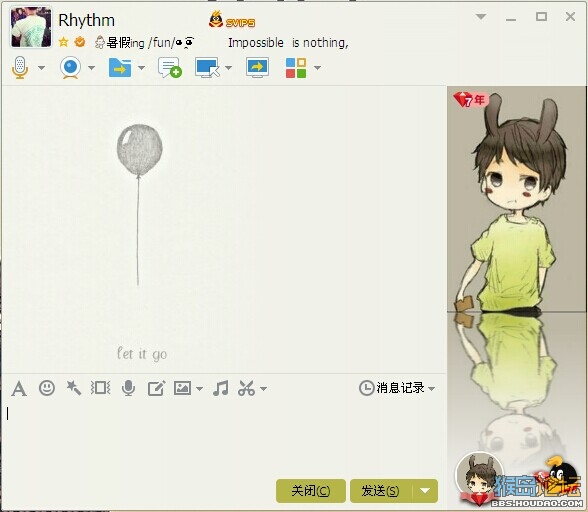The image size is (588, 512).
Task: Click the screen share monitor-arrow icon
Action: coord(257,68)
